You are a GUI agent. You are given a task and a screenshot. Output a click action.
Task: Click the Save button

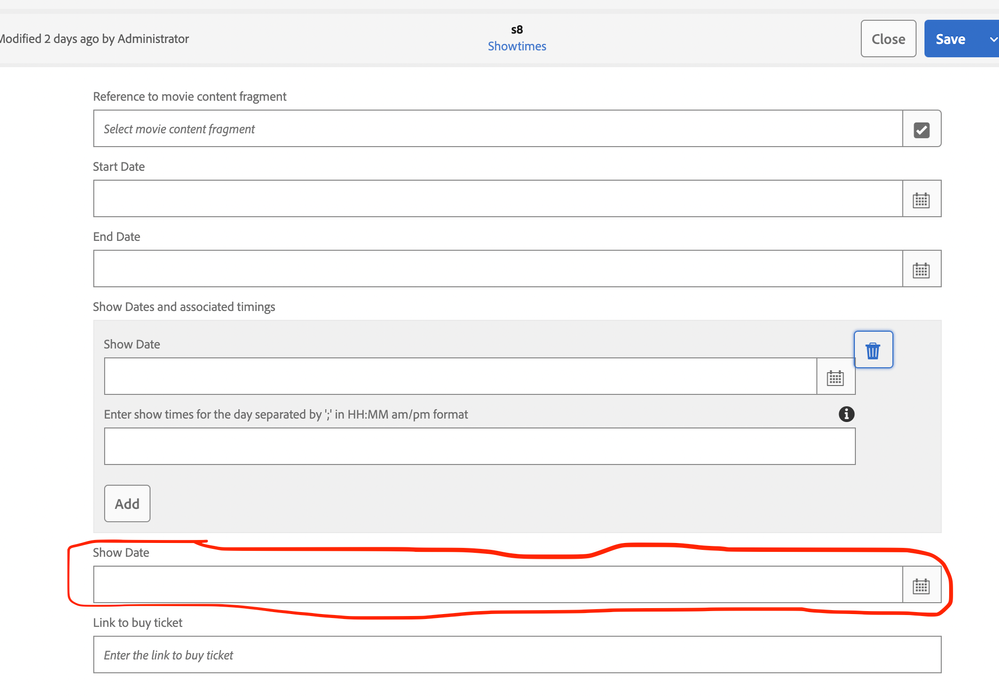(950, 39)
